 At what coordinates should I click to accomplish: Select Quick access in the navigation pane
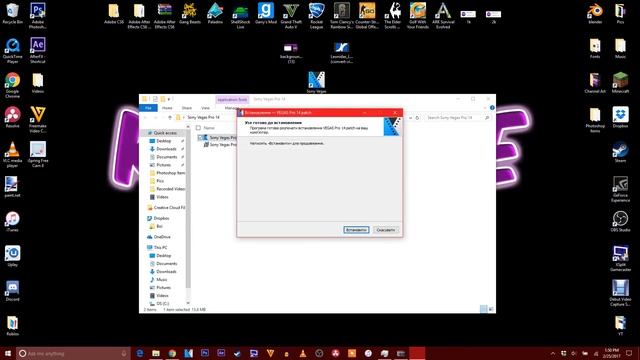[x=165, y=133]
